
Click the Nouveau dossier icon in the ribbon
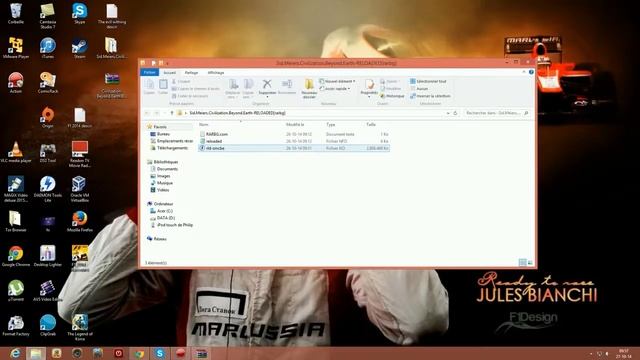tap(309, 88)
